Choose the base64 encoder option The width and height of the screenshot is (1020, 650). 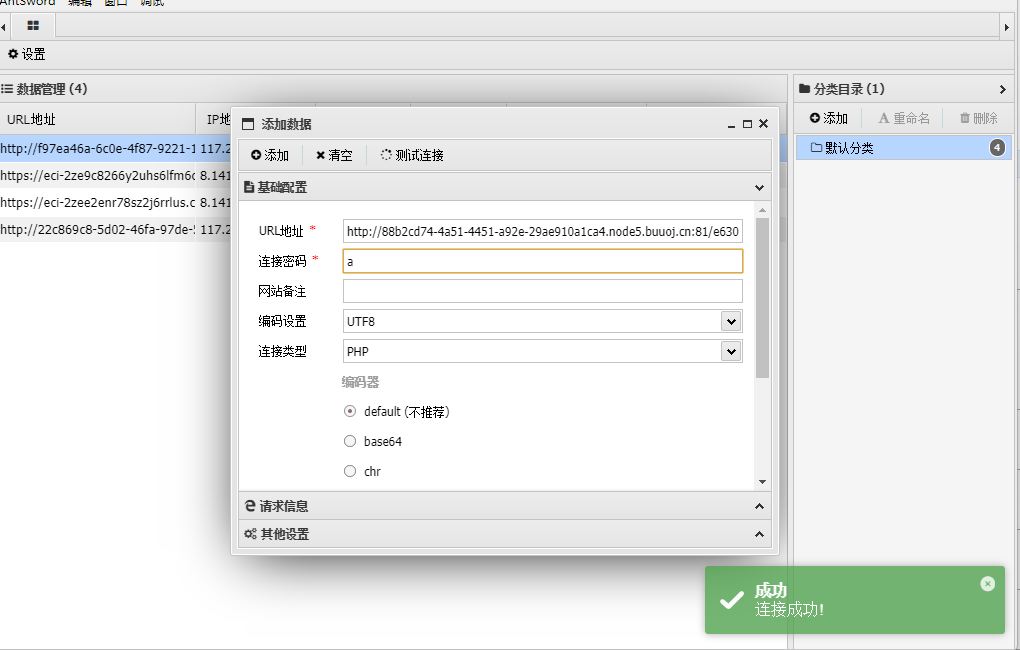[x=350, y=441]
